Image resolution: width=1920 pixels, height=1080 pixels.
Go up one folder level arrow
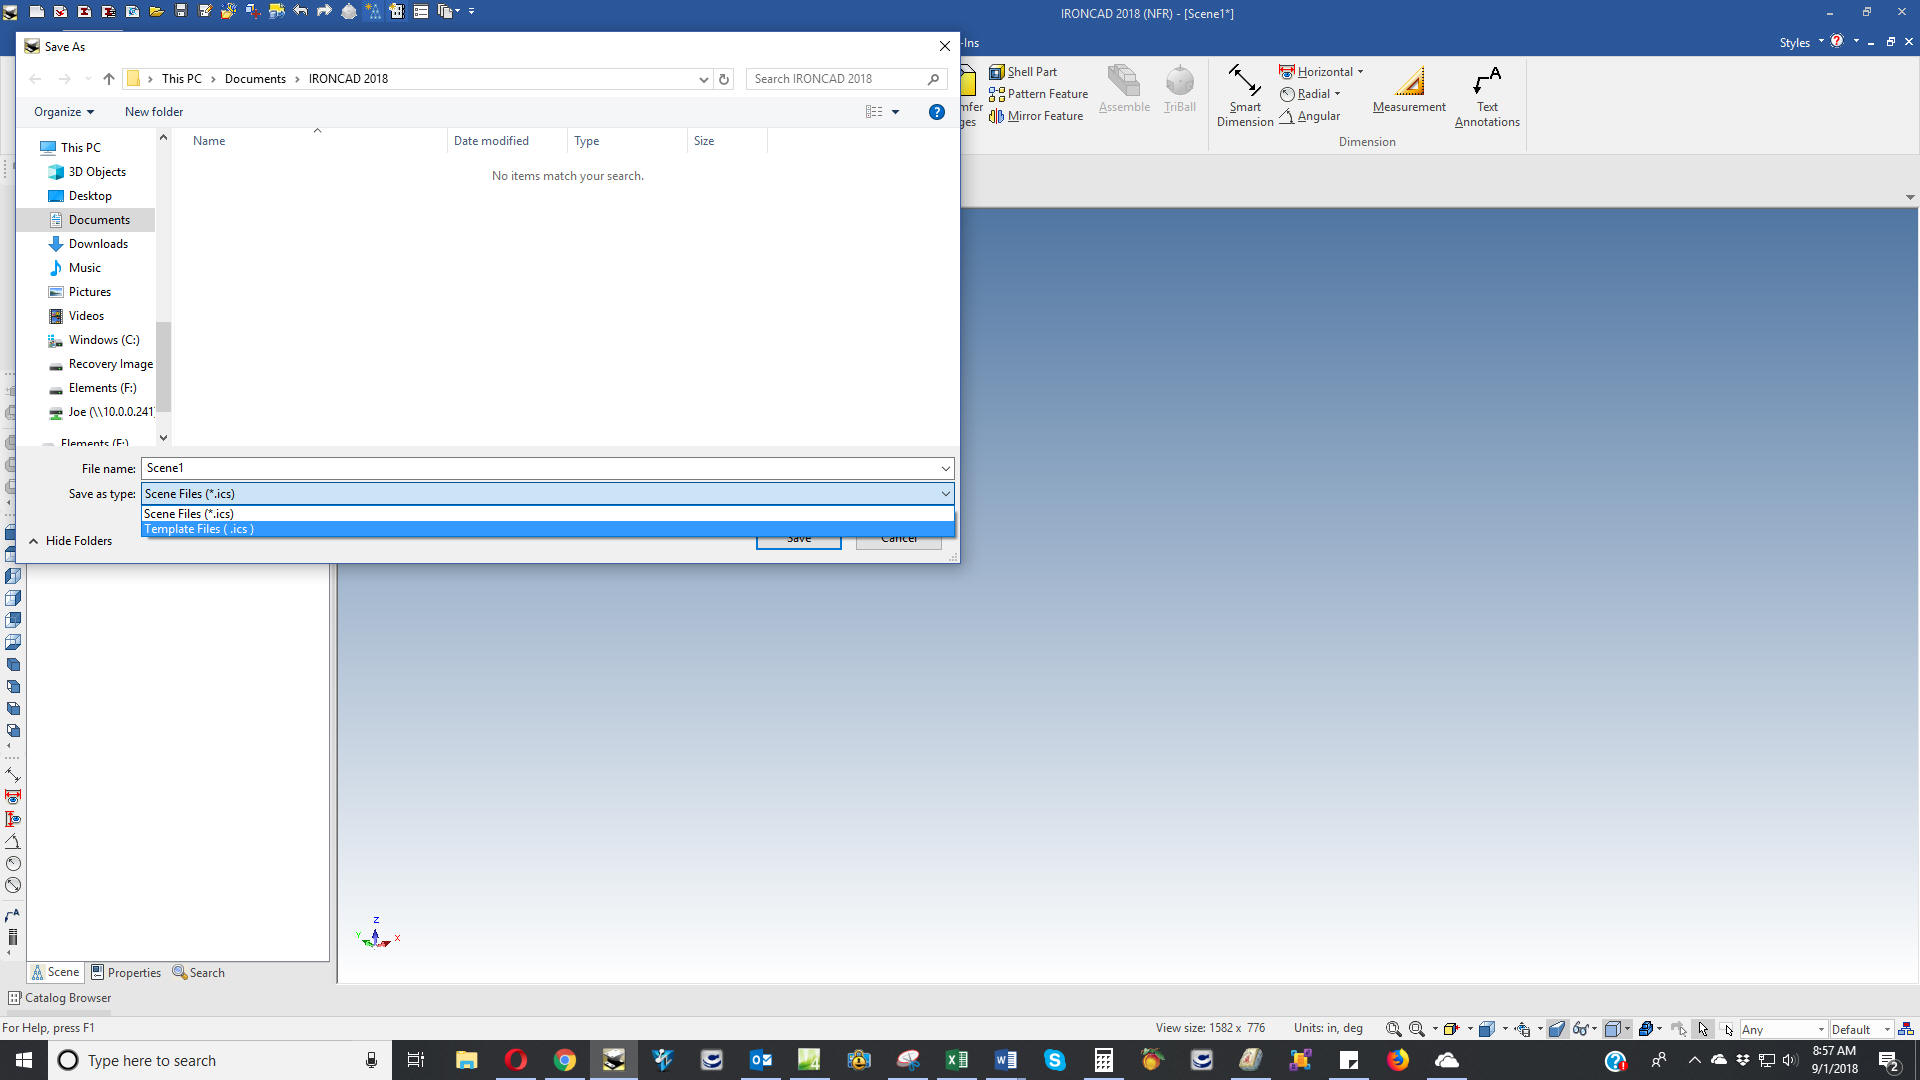click(x=109, y=79)
